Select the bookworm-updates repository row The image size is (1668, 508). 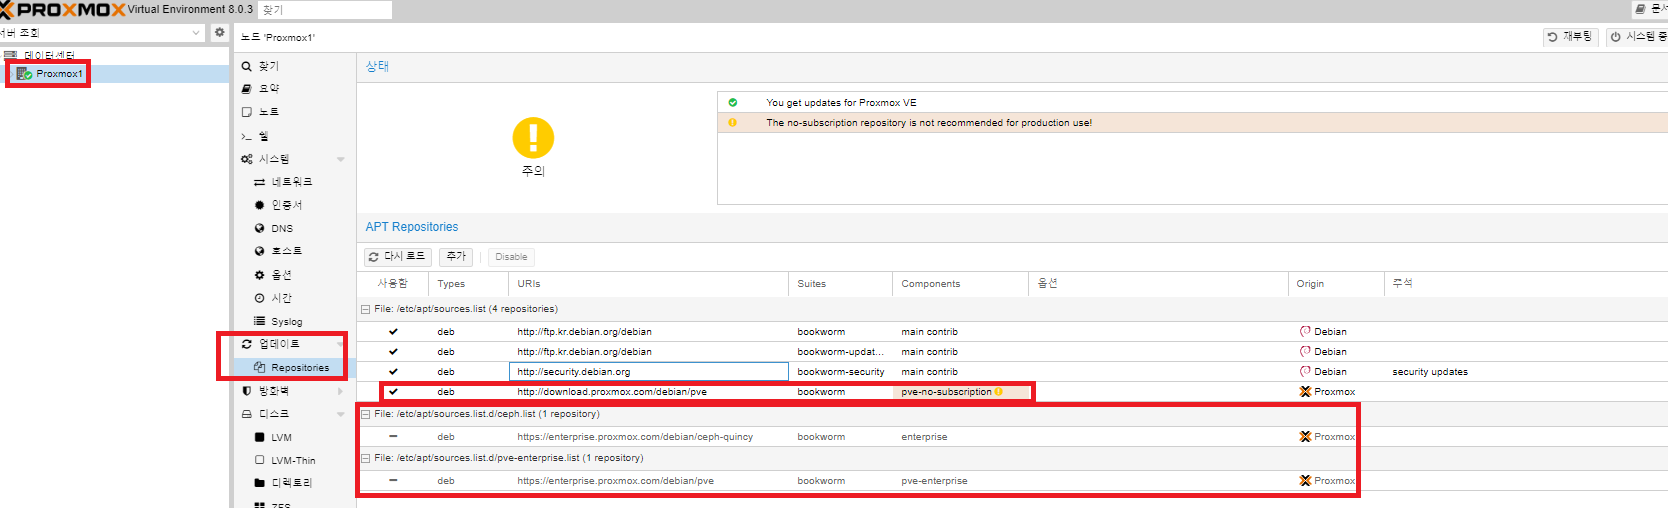click(x=1012, y=352)
